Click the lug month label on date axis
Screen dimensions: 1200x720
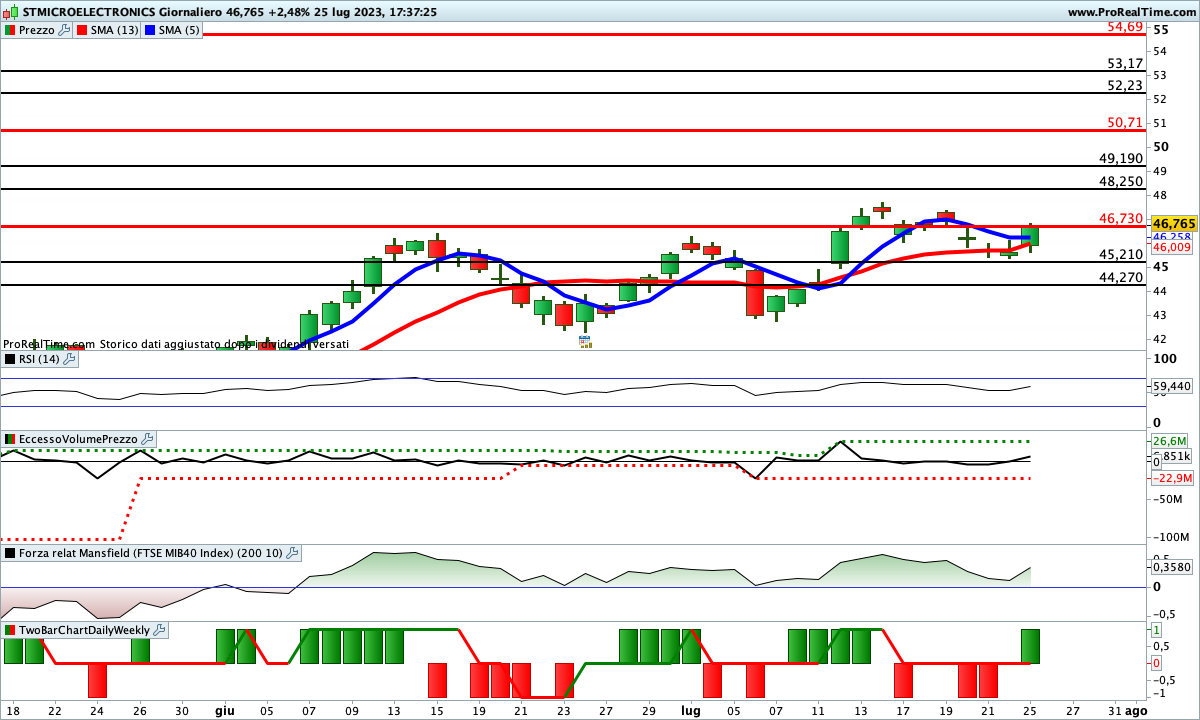(x=692, y=710)
